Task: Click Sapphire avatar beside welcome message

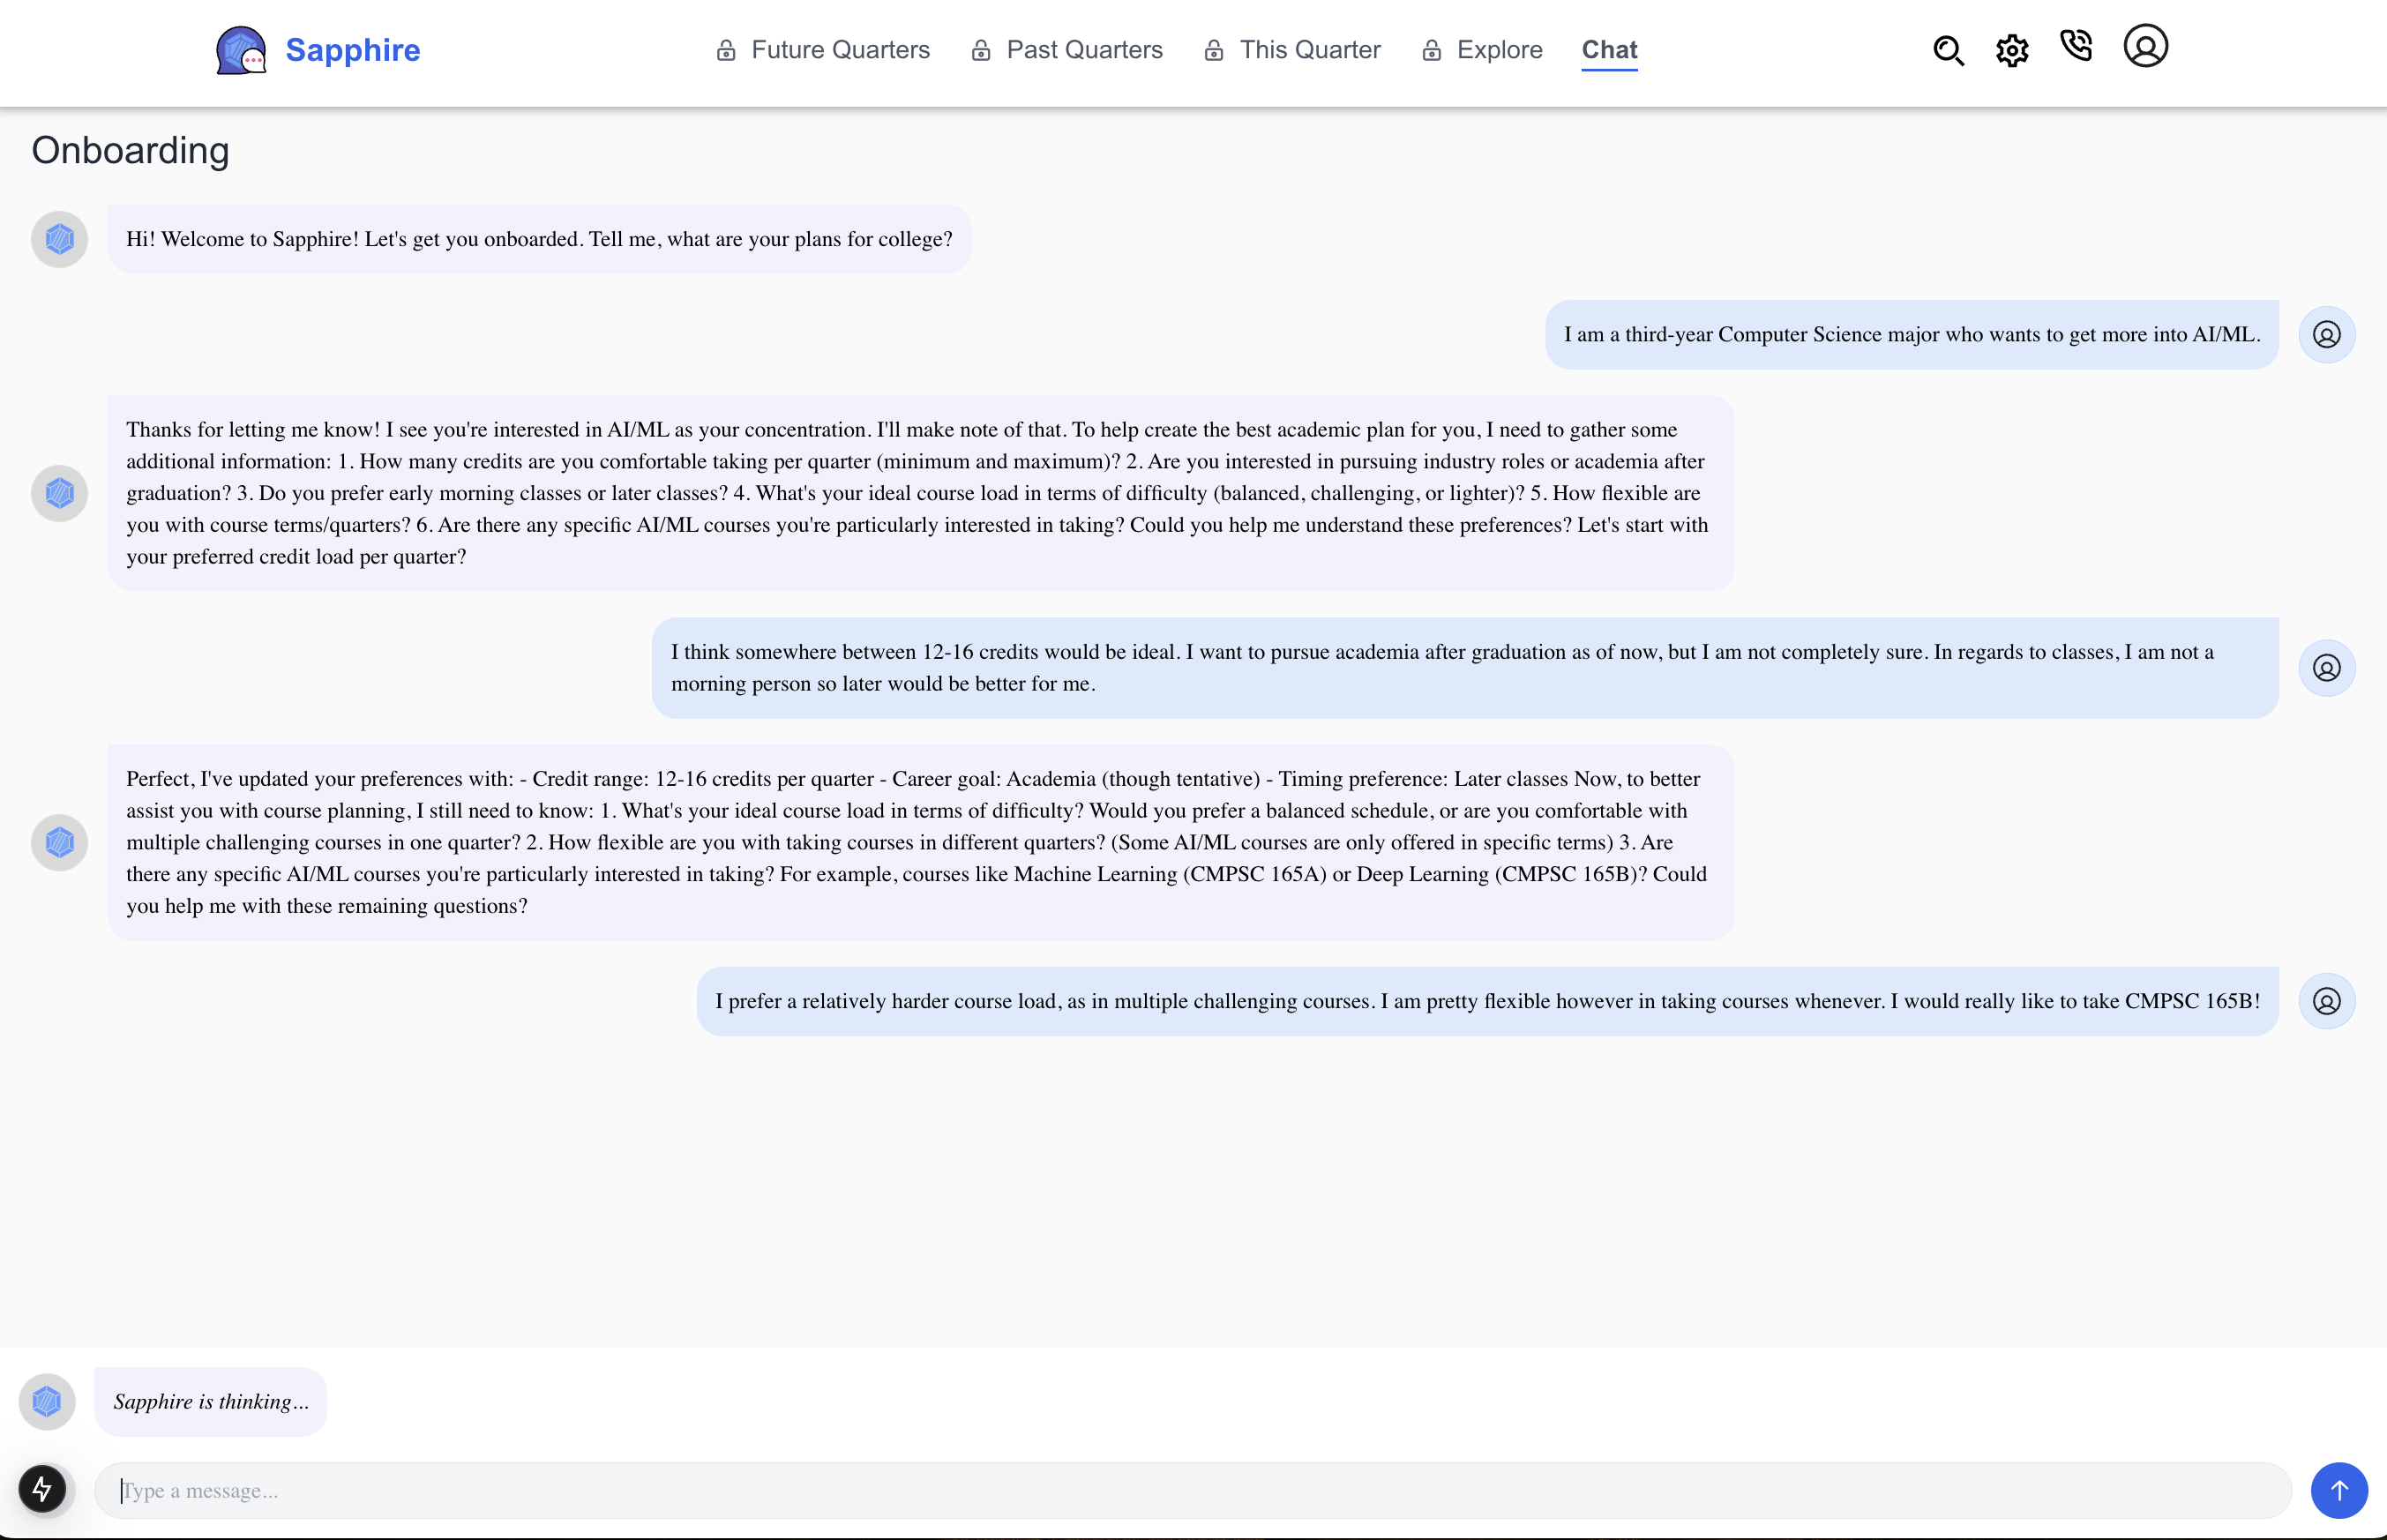Action: (59, 239)
